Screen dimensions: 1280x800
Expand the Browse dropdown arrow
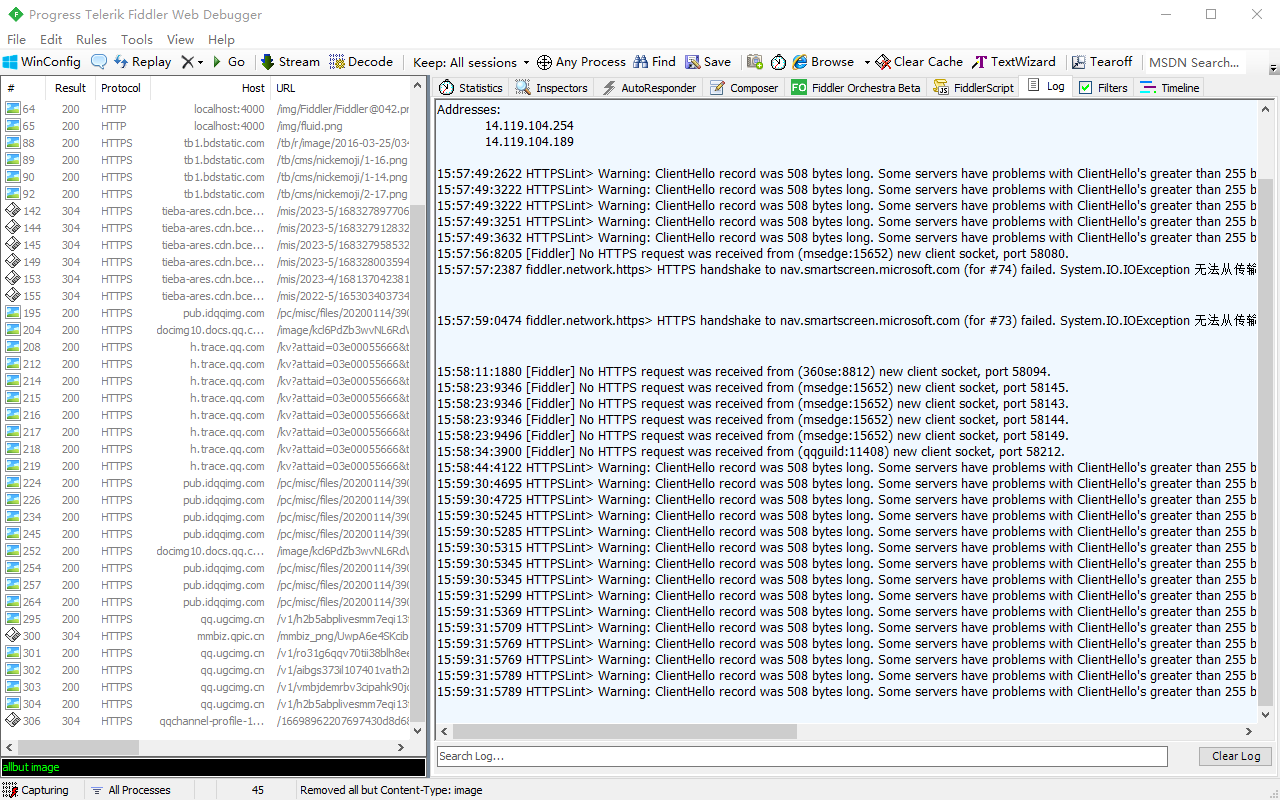[x=867, y=62]
